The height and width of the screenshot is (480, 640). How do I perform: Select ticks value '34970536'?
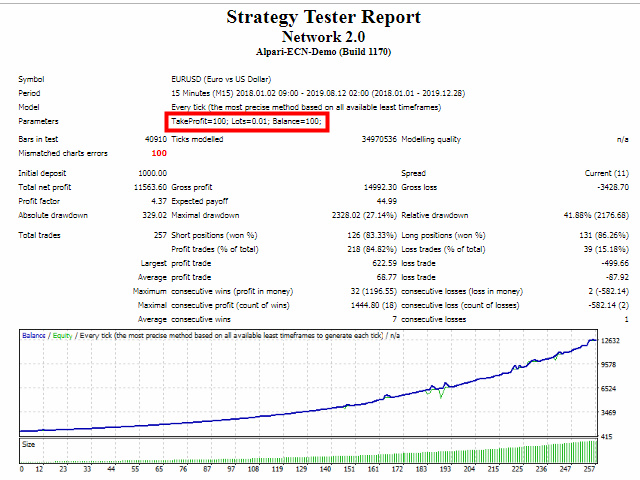[379, 139]
